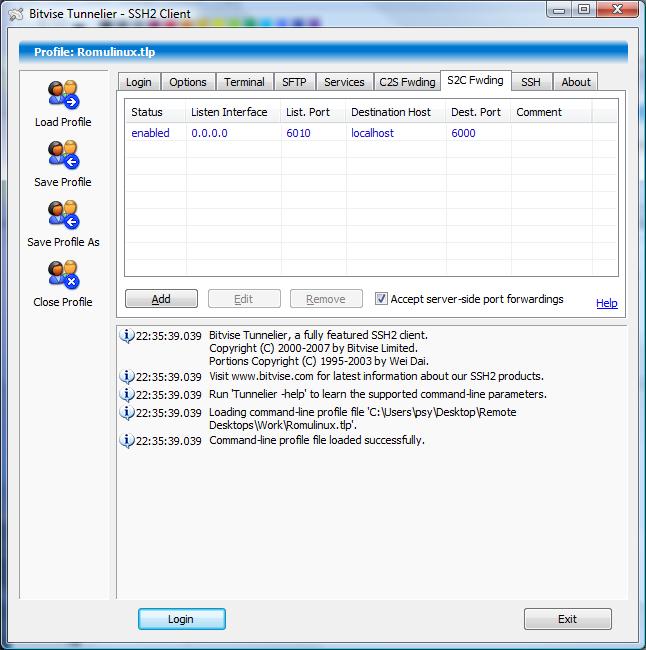Click the Close Profile icon
The height and width of the screenshot is (650, 646).
click(x=63, y=274)
